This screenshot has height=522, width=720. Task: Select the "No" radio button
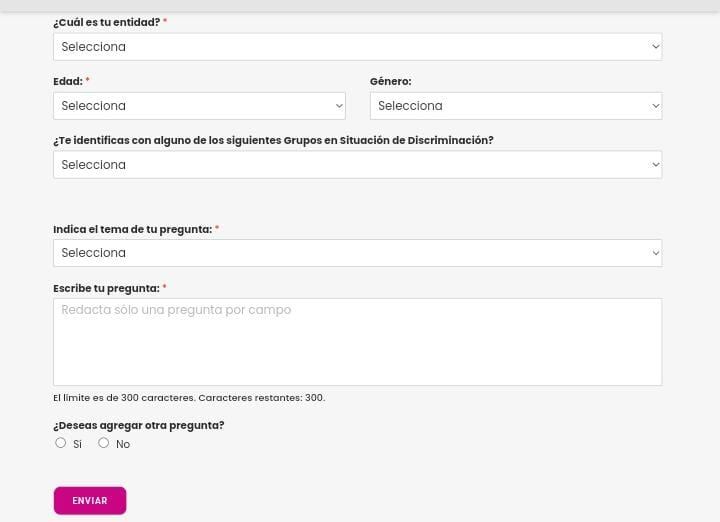[x=104, y=443]
